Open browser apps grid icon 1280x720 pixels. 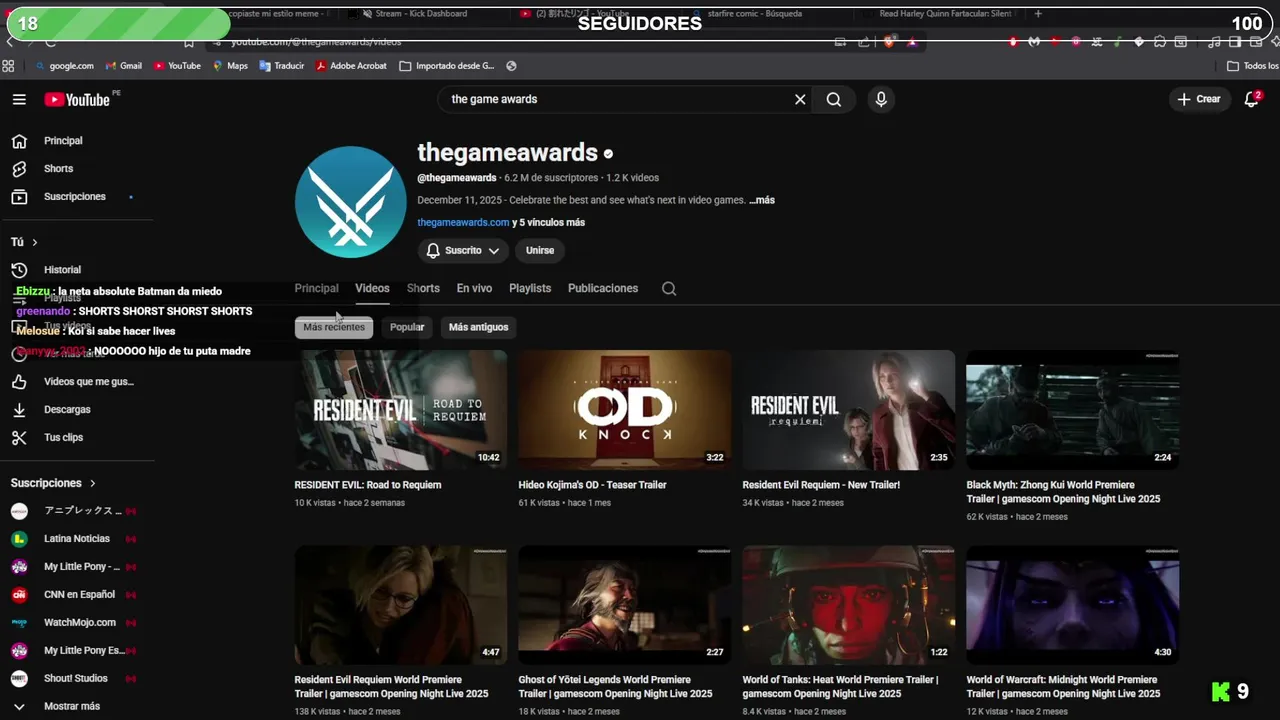click(9, 66)
